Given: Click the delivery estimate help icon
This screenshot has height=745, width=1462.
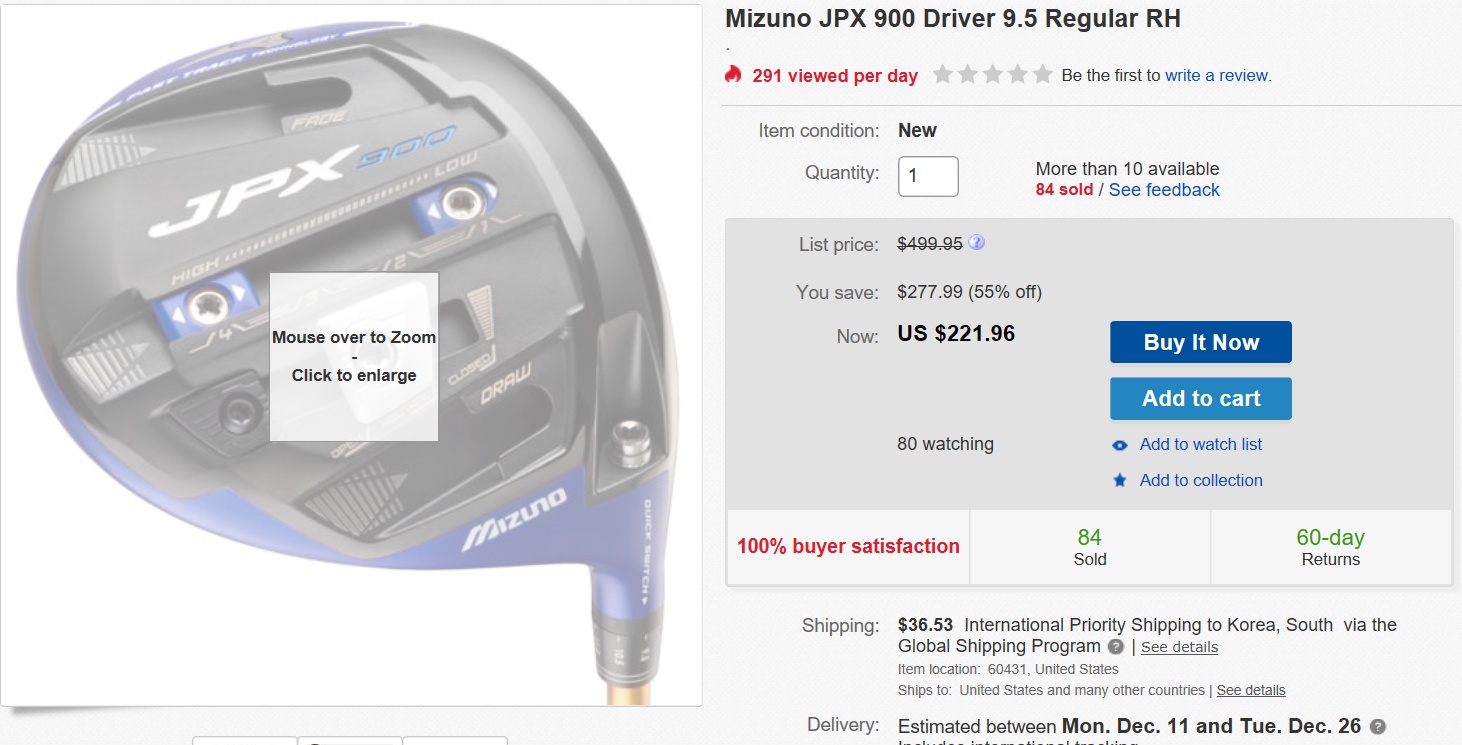Looking at the screenshot, I should [1378, 726].
